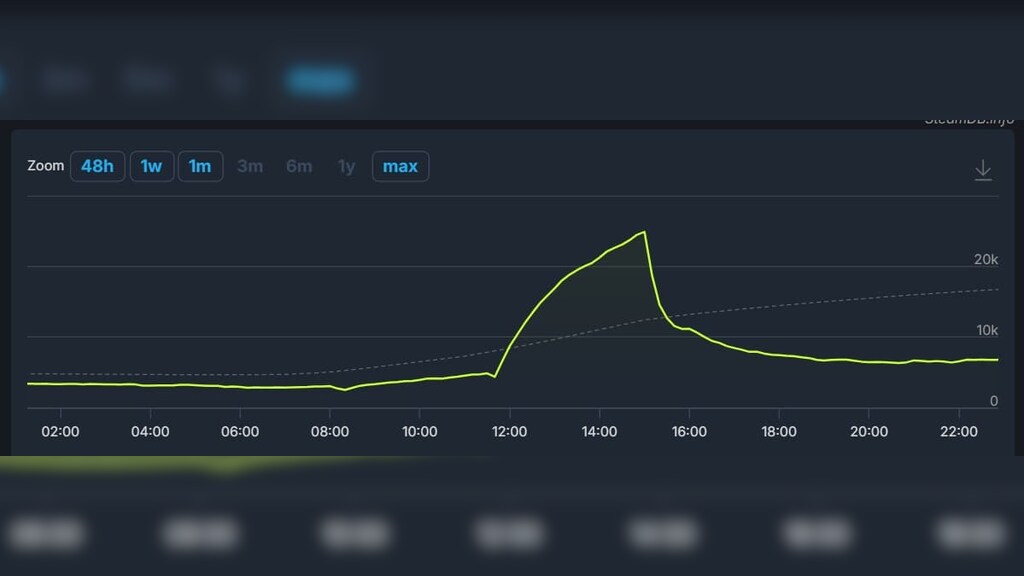Show the max time range
Viewport: 1024px width, 576px height.
tap(400, 166)
